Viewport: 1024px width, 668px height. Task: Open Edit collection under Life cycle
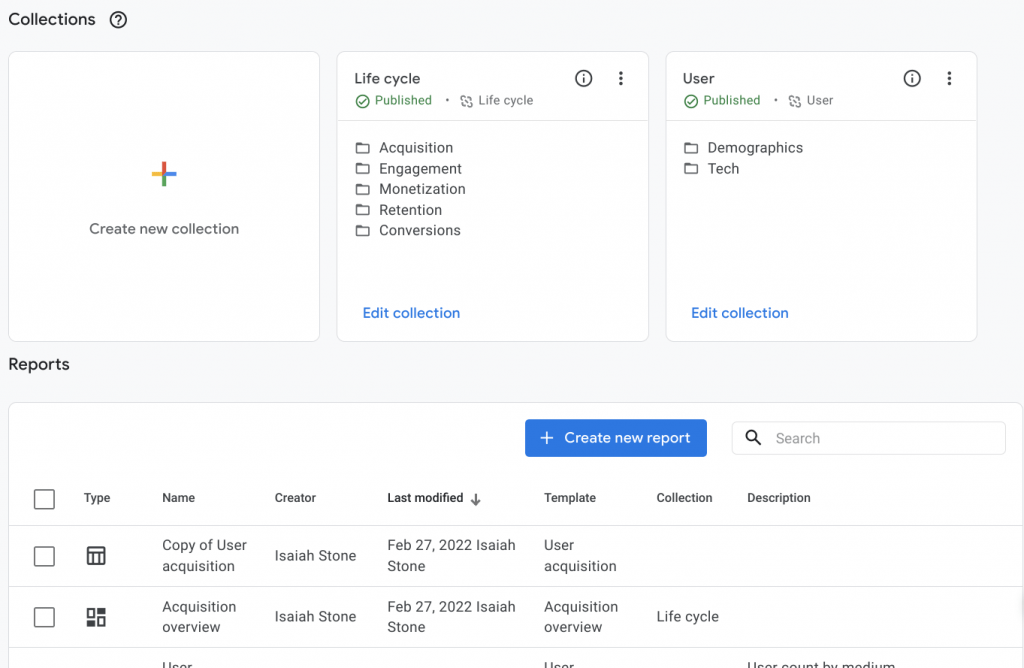(411, 312)
